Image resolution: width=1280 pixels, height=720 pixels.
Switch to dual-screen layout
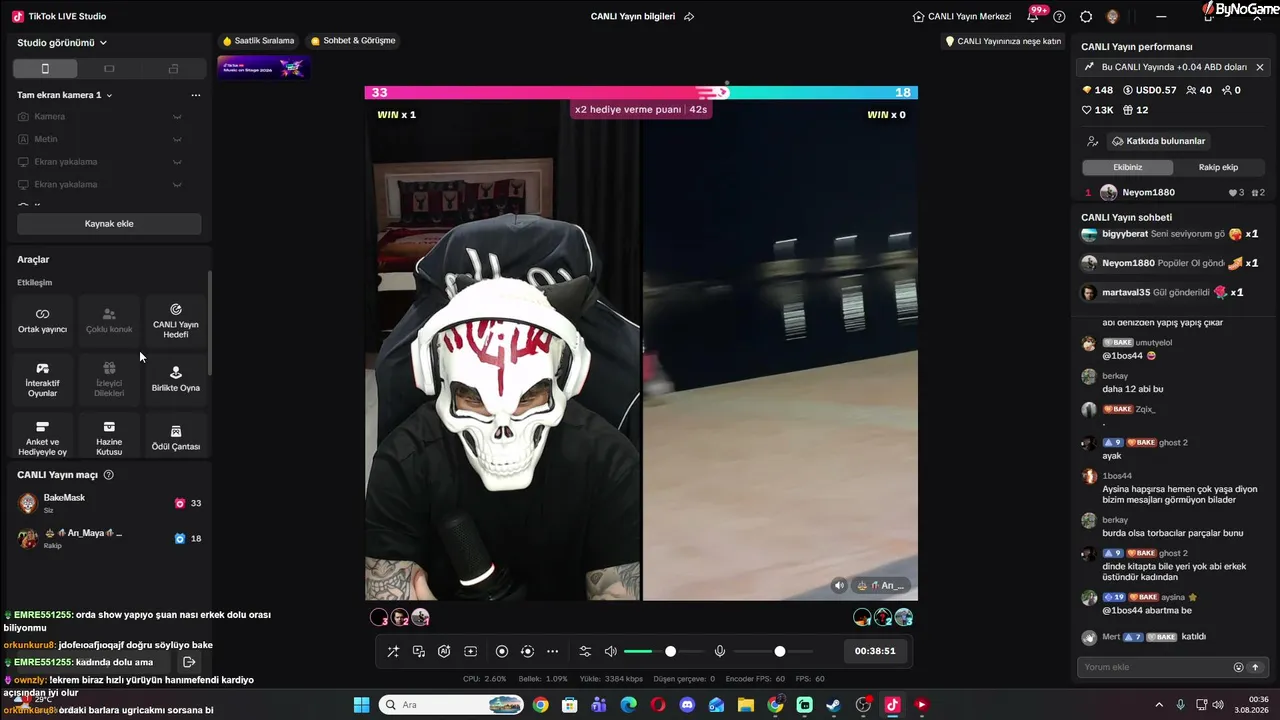click(x=173, y=69)
